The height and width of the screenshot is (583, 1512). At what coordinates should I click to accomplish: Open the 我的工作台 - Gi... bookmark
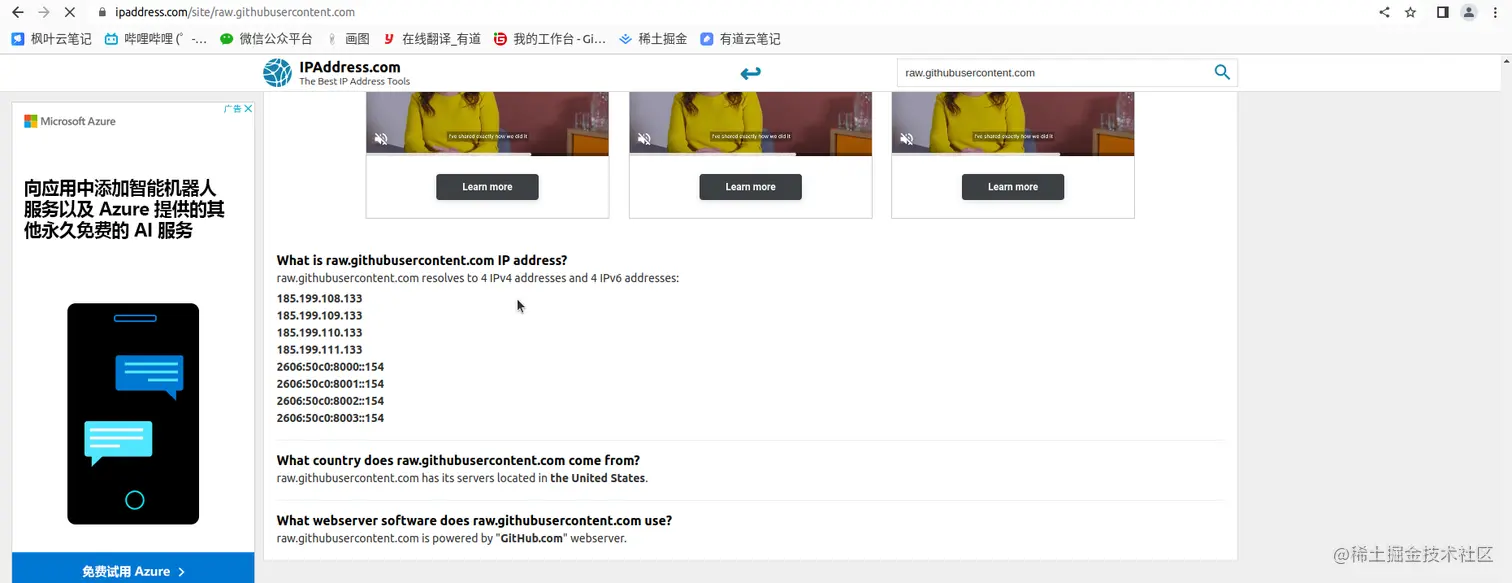click(x=550, y=39)
